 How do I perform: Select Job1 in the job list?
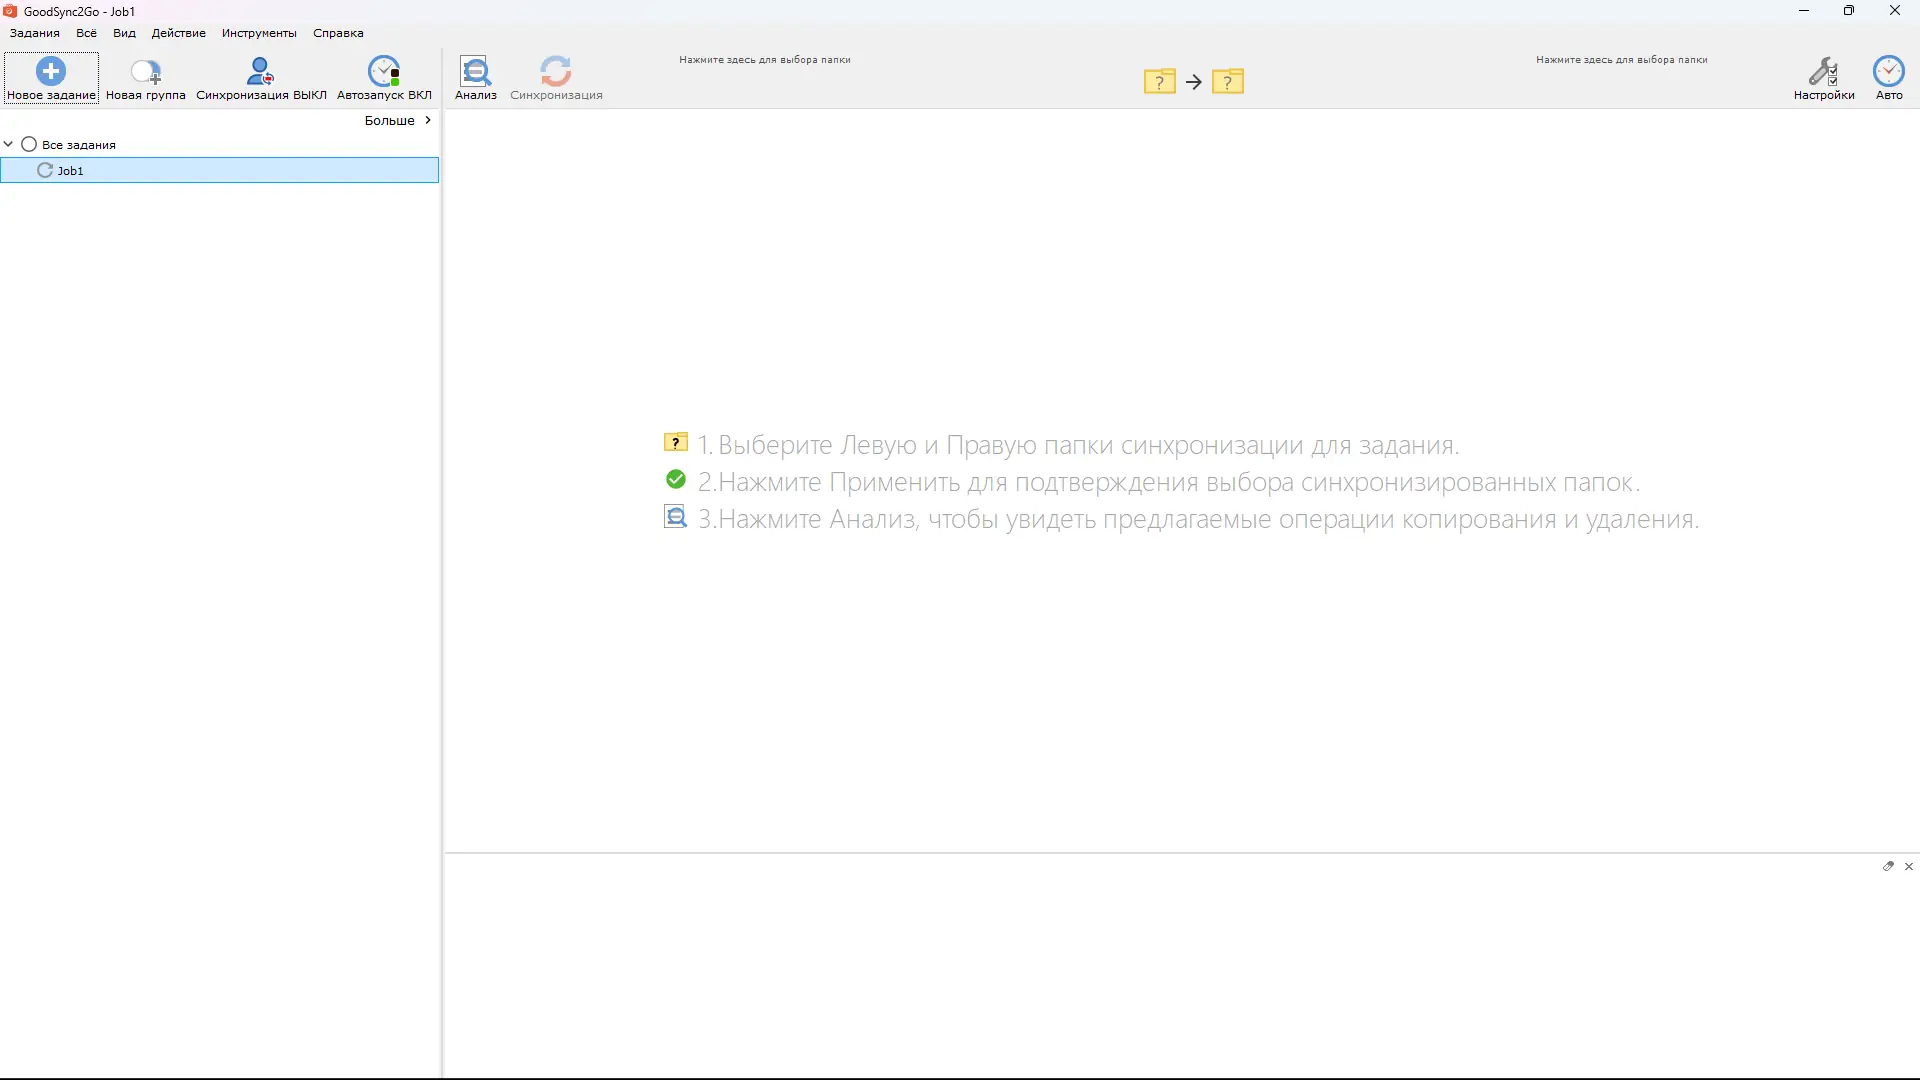(x=71, y=170)
